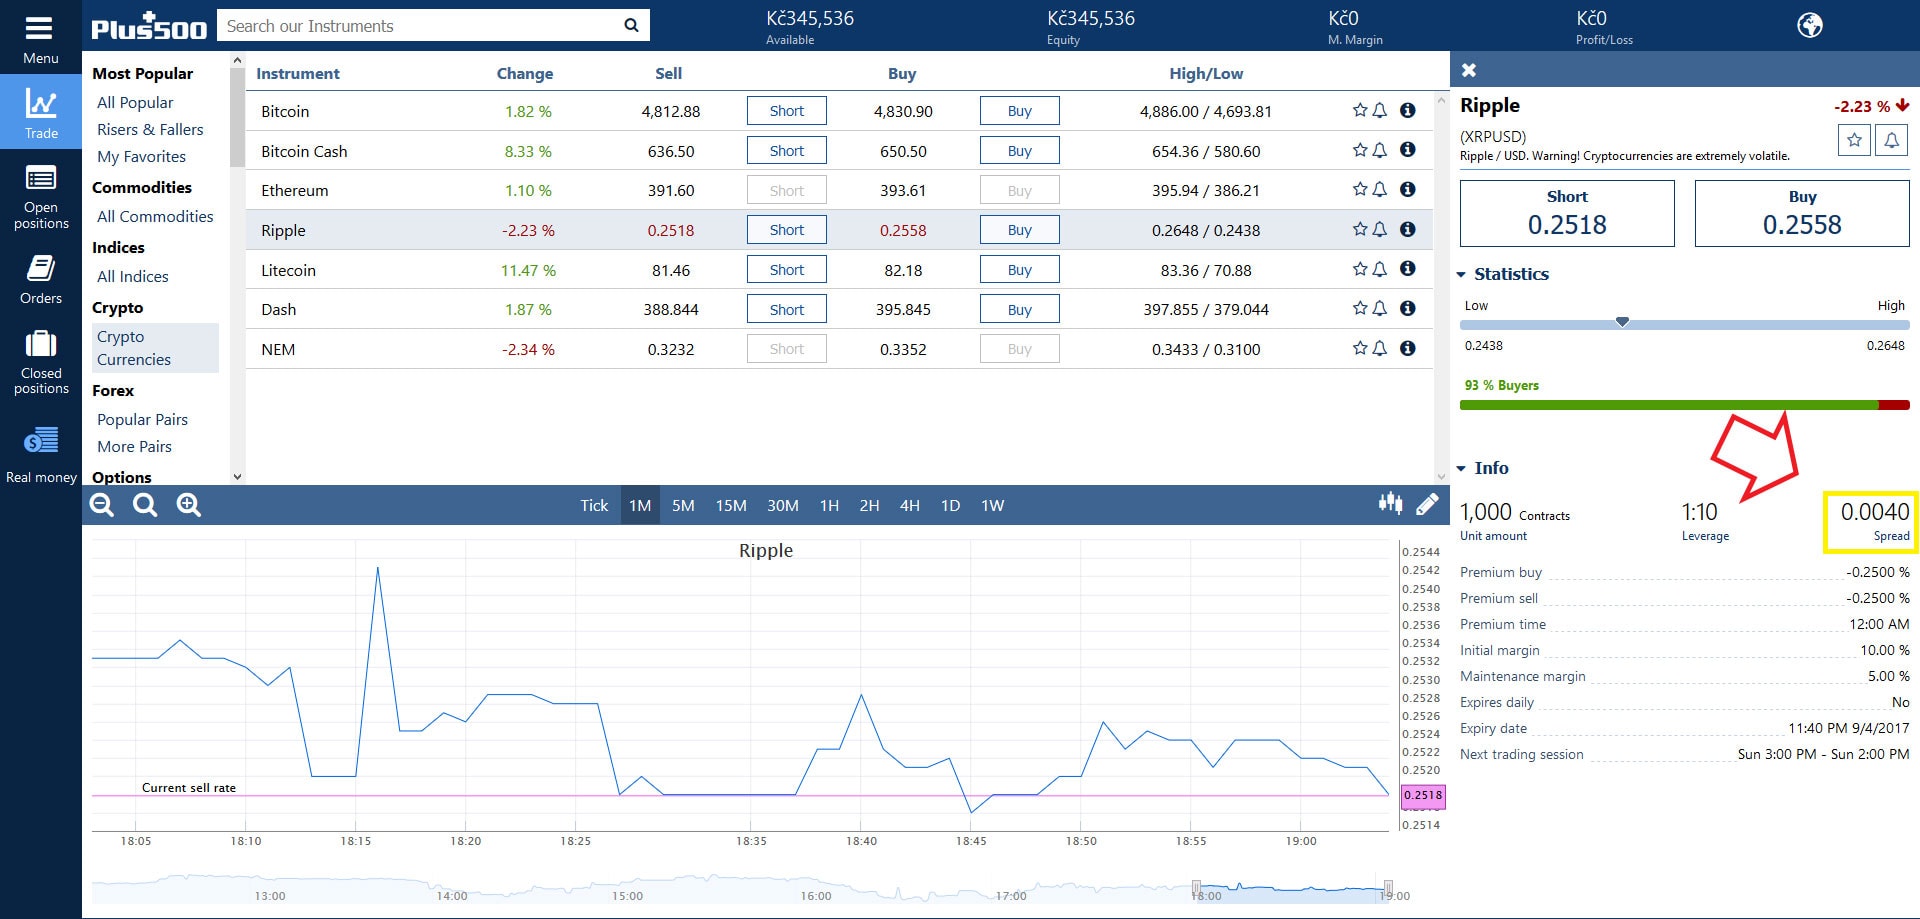1920x919 pixels.
Task: Click Short button for Dash
Action: coord(787,310)
